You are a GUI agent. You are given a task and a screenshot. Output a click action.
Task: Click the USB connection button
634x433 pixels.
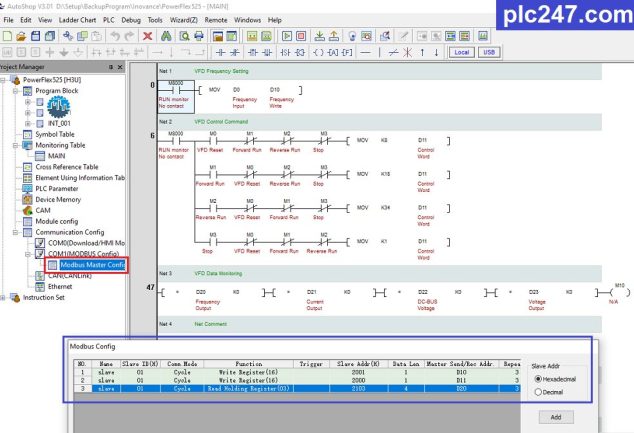pos(489,52)
